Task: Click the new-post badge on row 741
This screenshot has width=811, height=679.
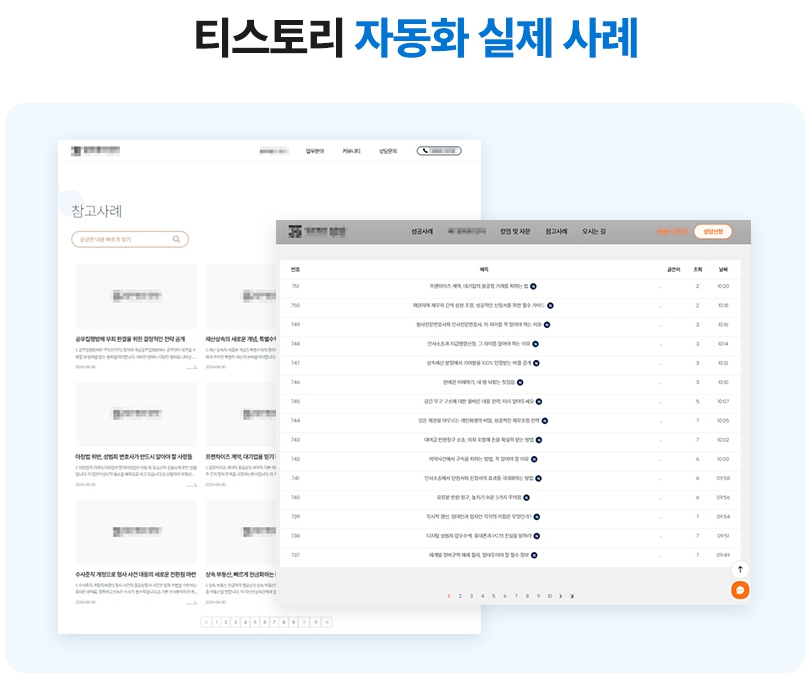Action: (x=538, y=478)
